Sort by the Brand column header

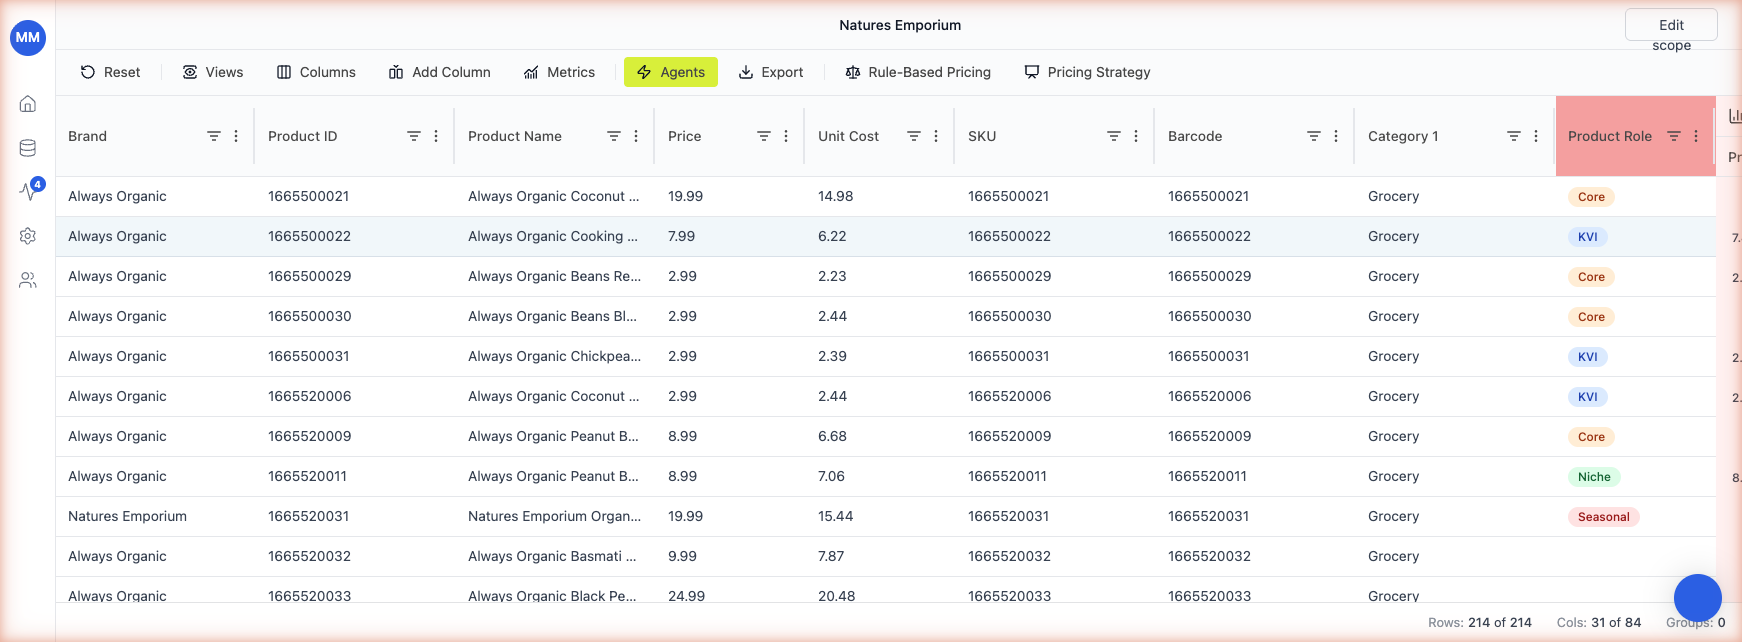click(x=87, y=136)
